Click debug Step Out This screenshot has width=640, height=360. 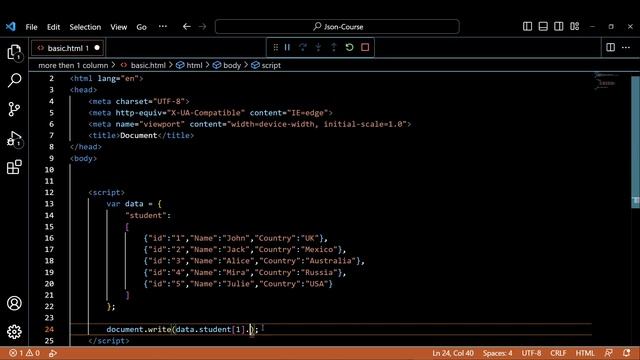click(x=333, y=47)
